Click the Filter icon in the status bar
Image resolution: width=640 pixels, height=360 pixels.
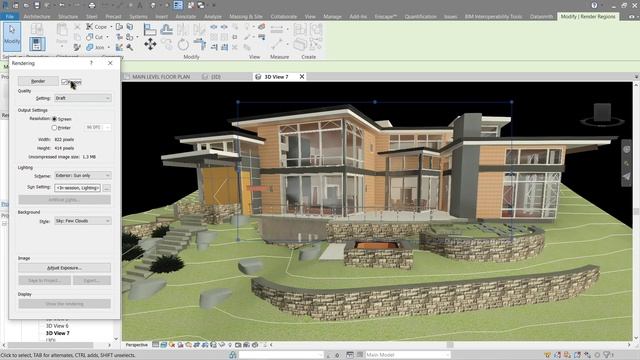[x=607, y=356]
